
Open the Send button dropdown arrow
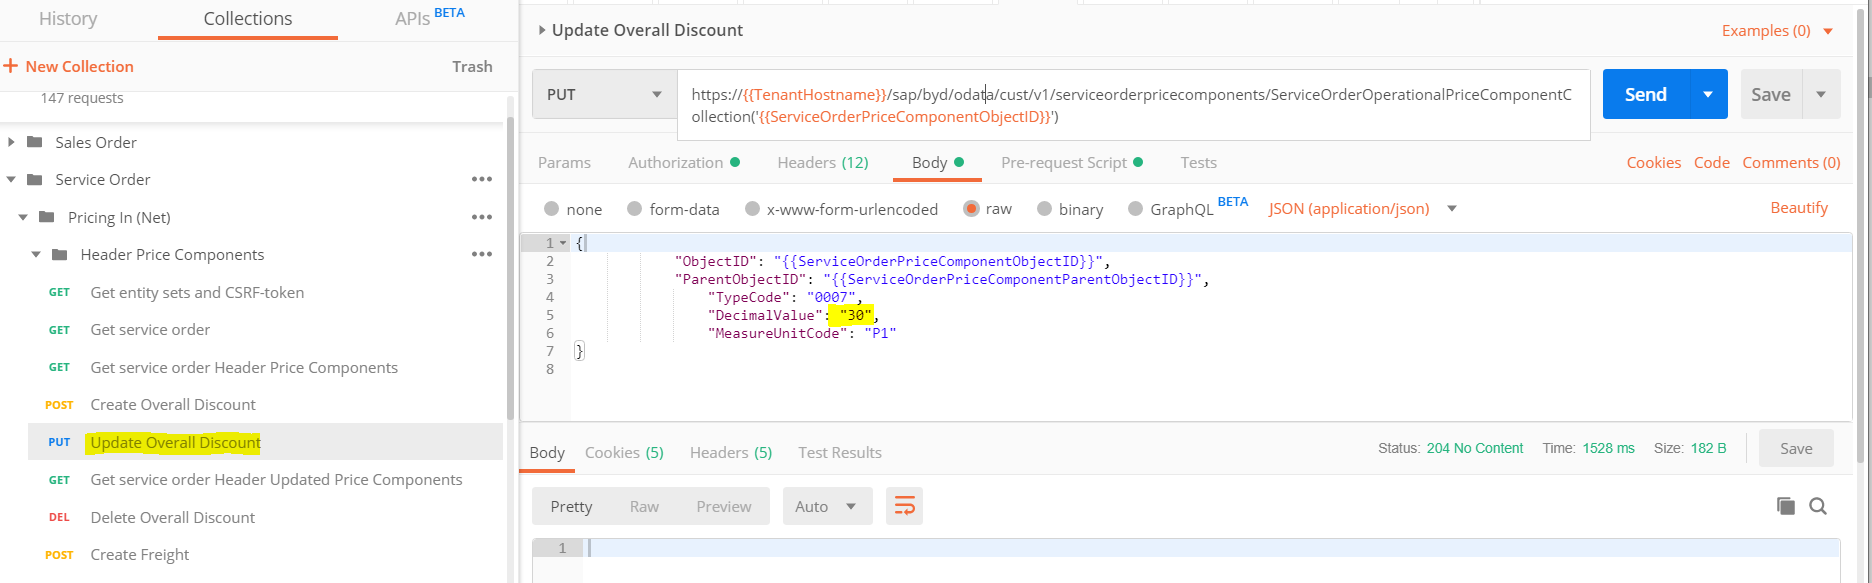coord(1708,95)
